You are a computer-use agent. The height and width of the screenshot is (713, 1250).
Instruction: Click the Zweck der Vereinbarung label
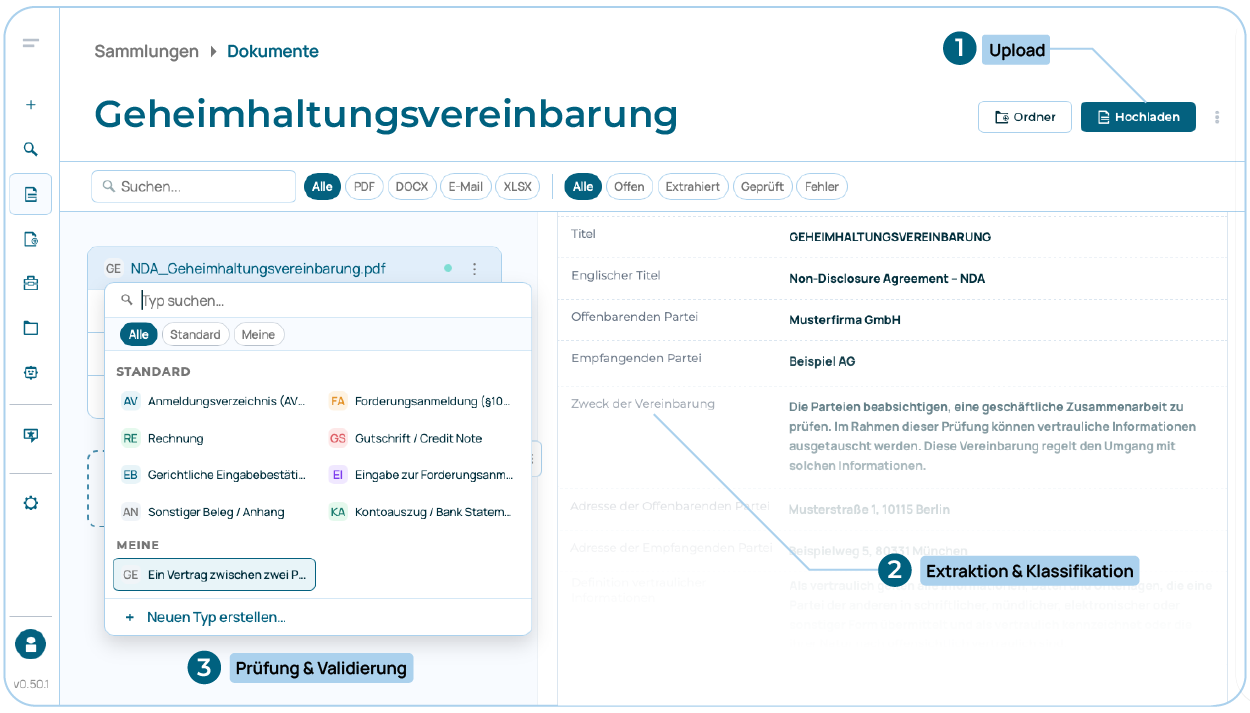click(643, 404)
